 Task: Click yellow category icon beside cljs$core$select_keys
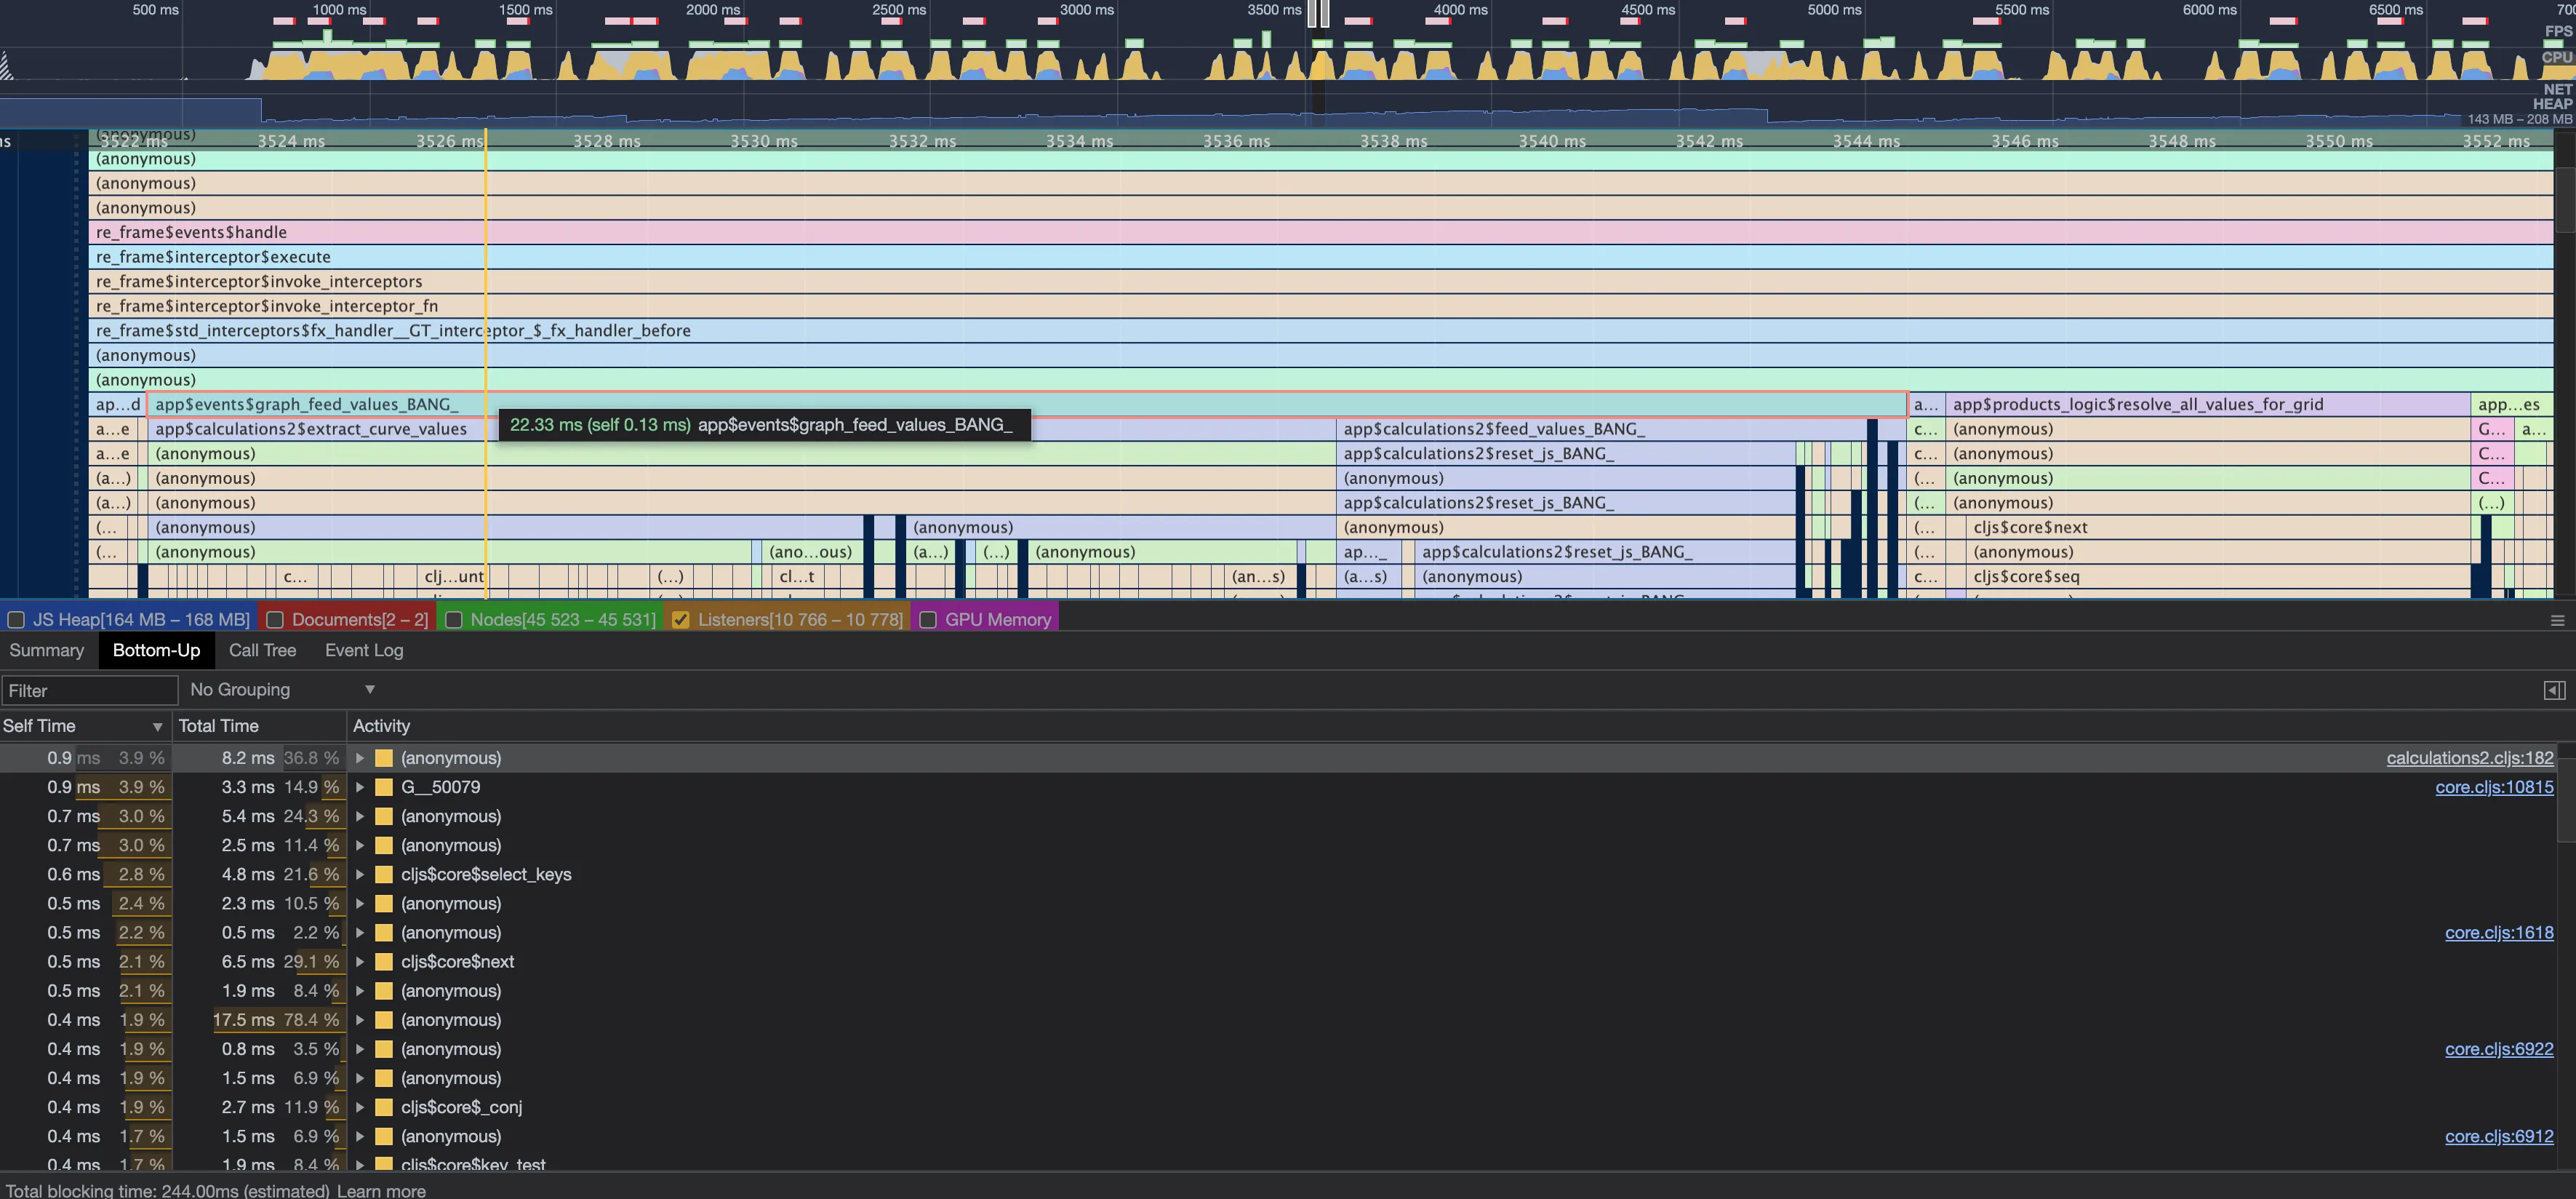click(384, 875)
